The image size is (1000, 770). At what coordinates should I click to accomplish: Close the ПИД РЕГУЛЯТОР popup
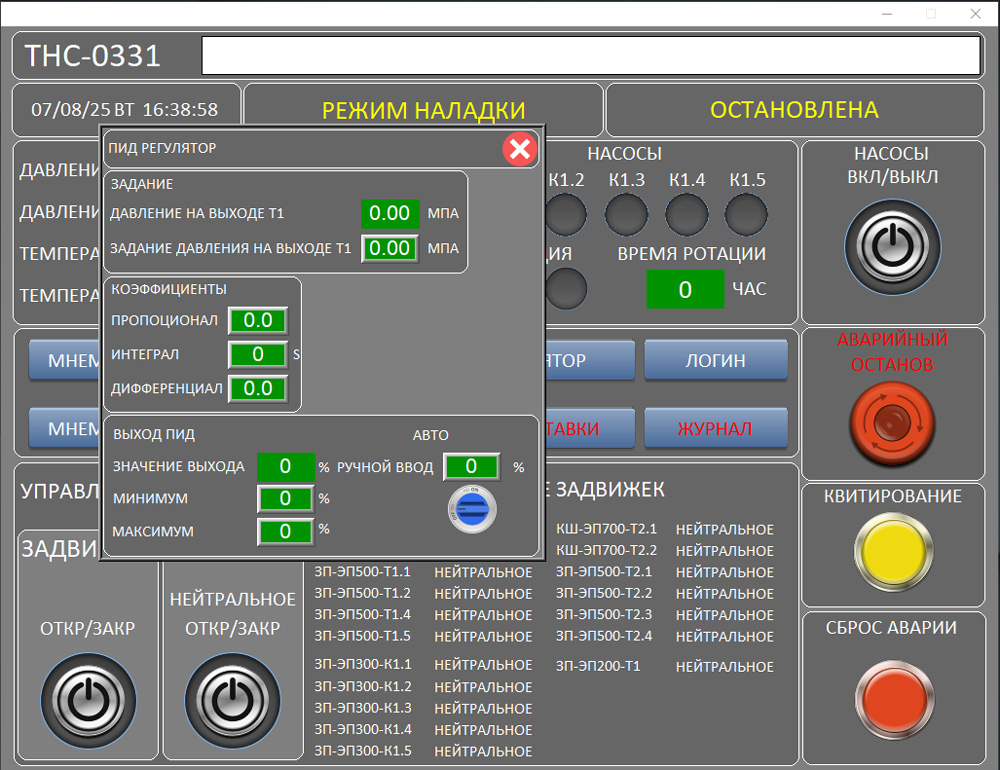(519, 149)
